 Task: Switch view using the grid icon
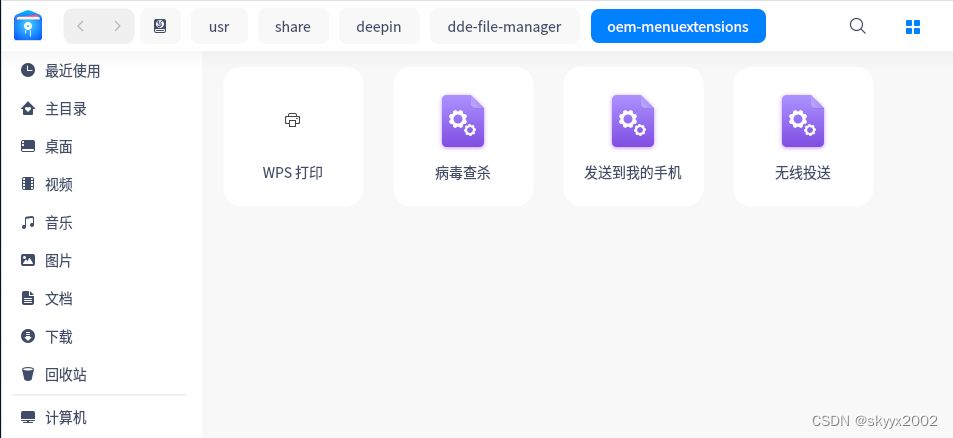[912, 27]
